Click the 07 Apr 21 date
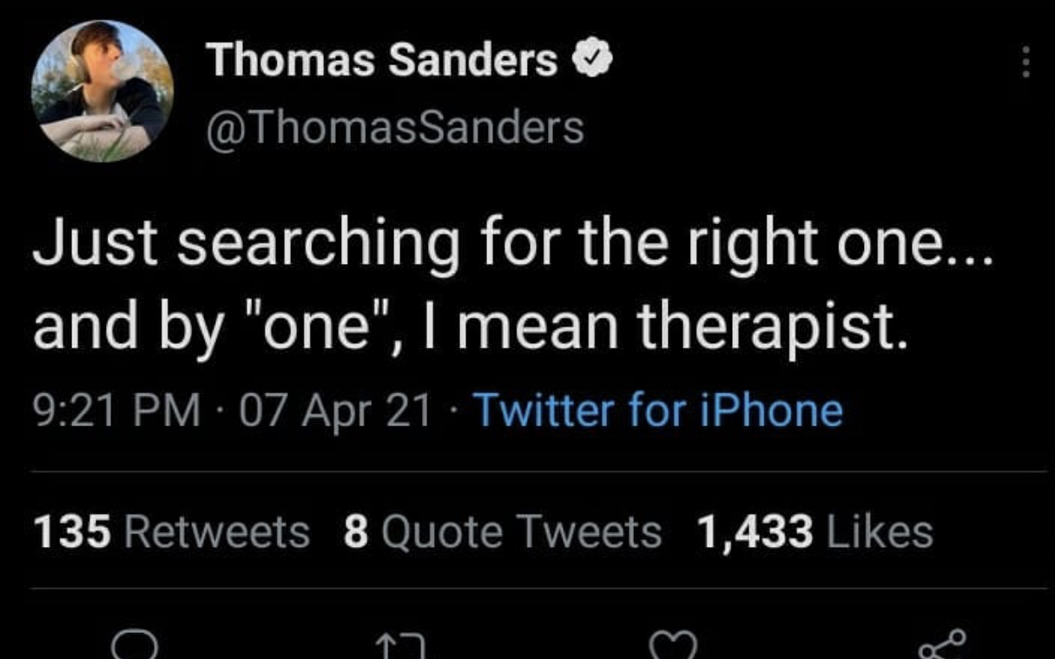 tap(335, 410)
